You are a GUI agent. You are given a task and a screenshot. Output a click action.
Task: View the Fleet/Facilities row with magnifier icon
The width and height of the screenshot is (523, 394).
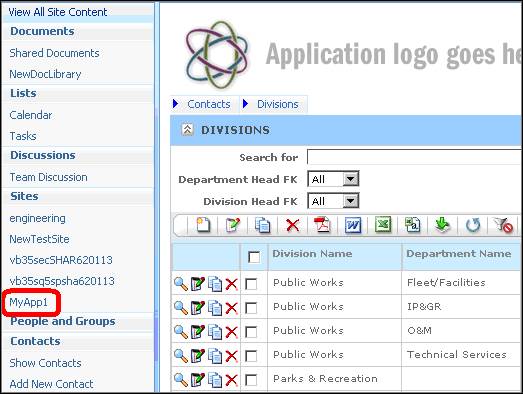coord(181,285)
